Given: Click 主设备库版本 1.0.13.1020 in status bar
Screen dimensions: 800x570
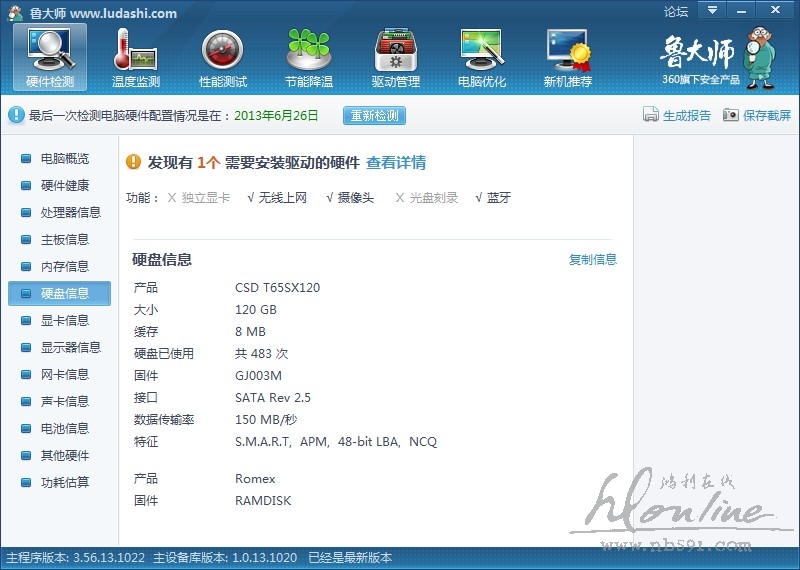Looking at the screenshot, I should point(225,558).
